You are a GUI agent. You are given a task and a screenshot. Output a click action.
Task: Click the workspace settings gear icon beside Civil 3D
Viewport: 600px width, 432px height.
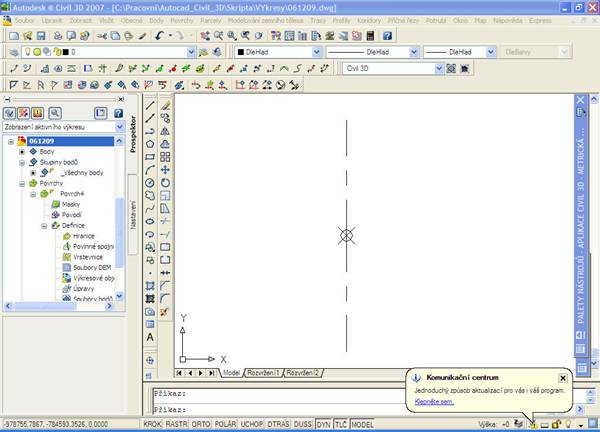(x=452, y=68)
